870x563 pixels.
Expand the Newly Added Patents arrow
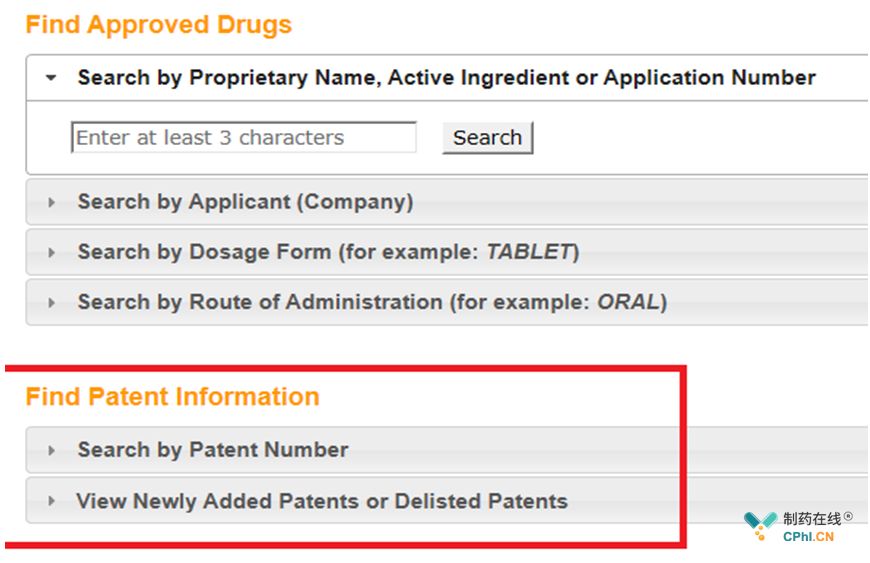pyautogui.click(x=52, y=501)
